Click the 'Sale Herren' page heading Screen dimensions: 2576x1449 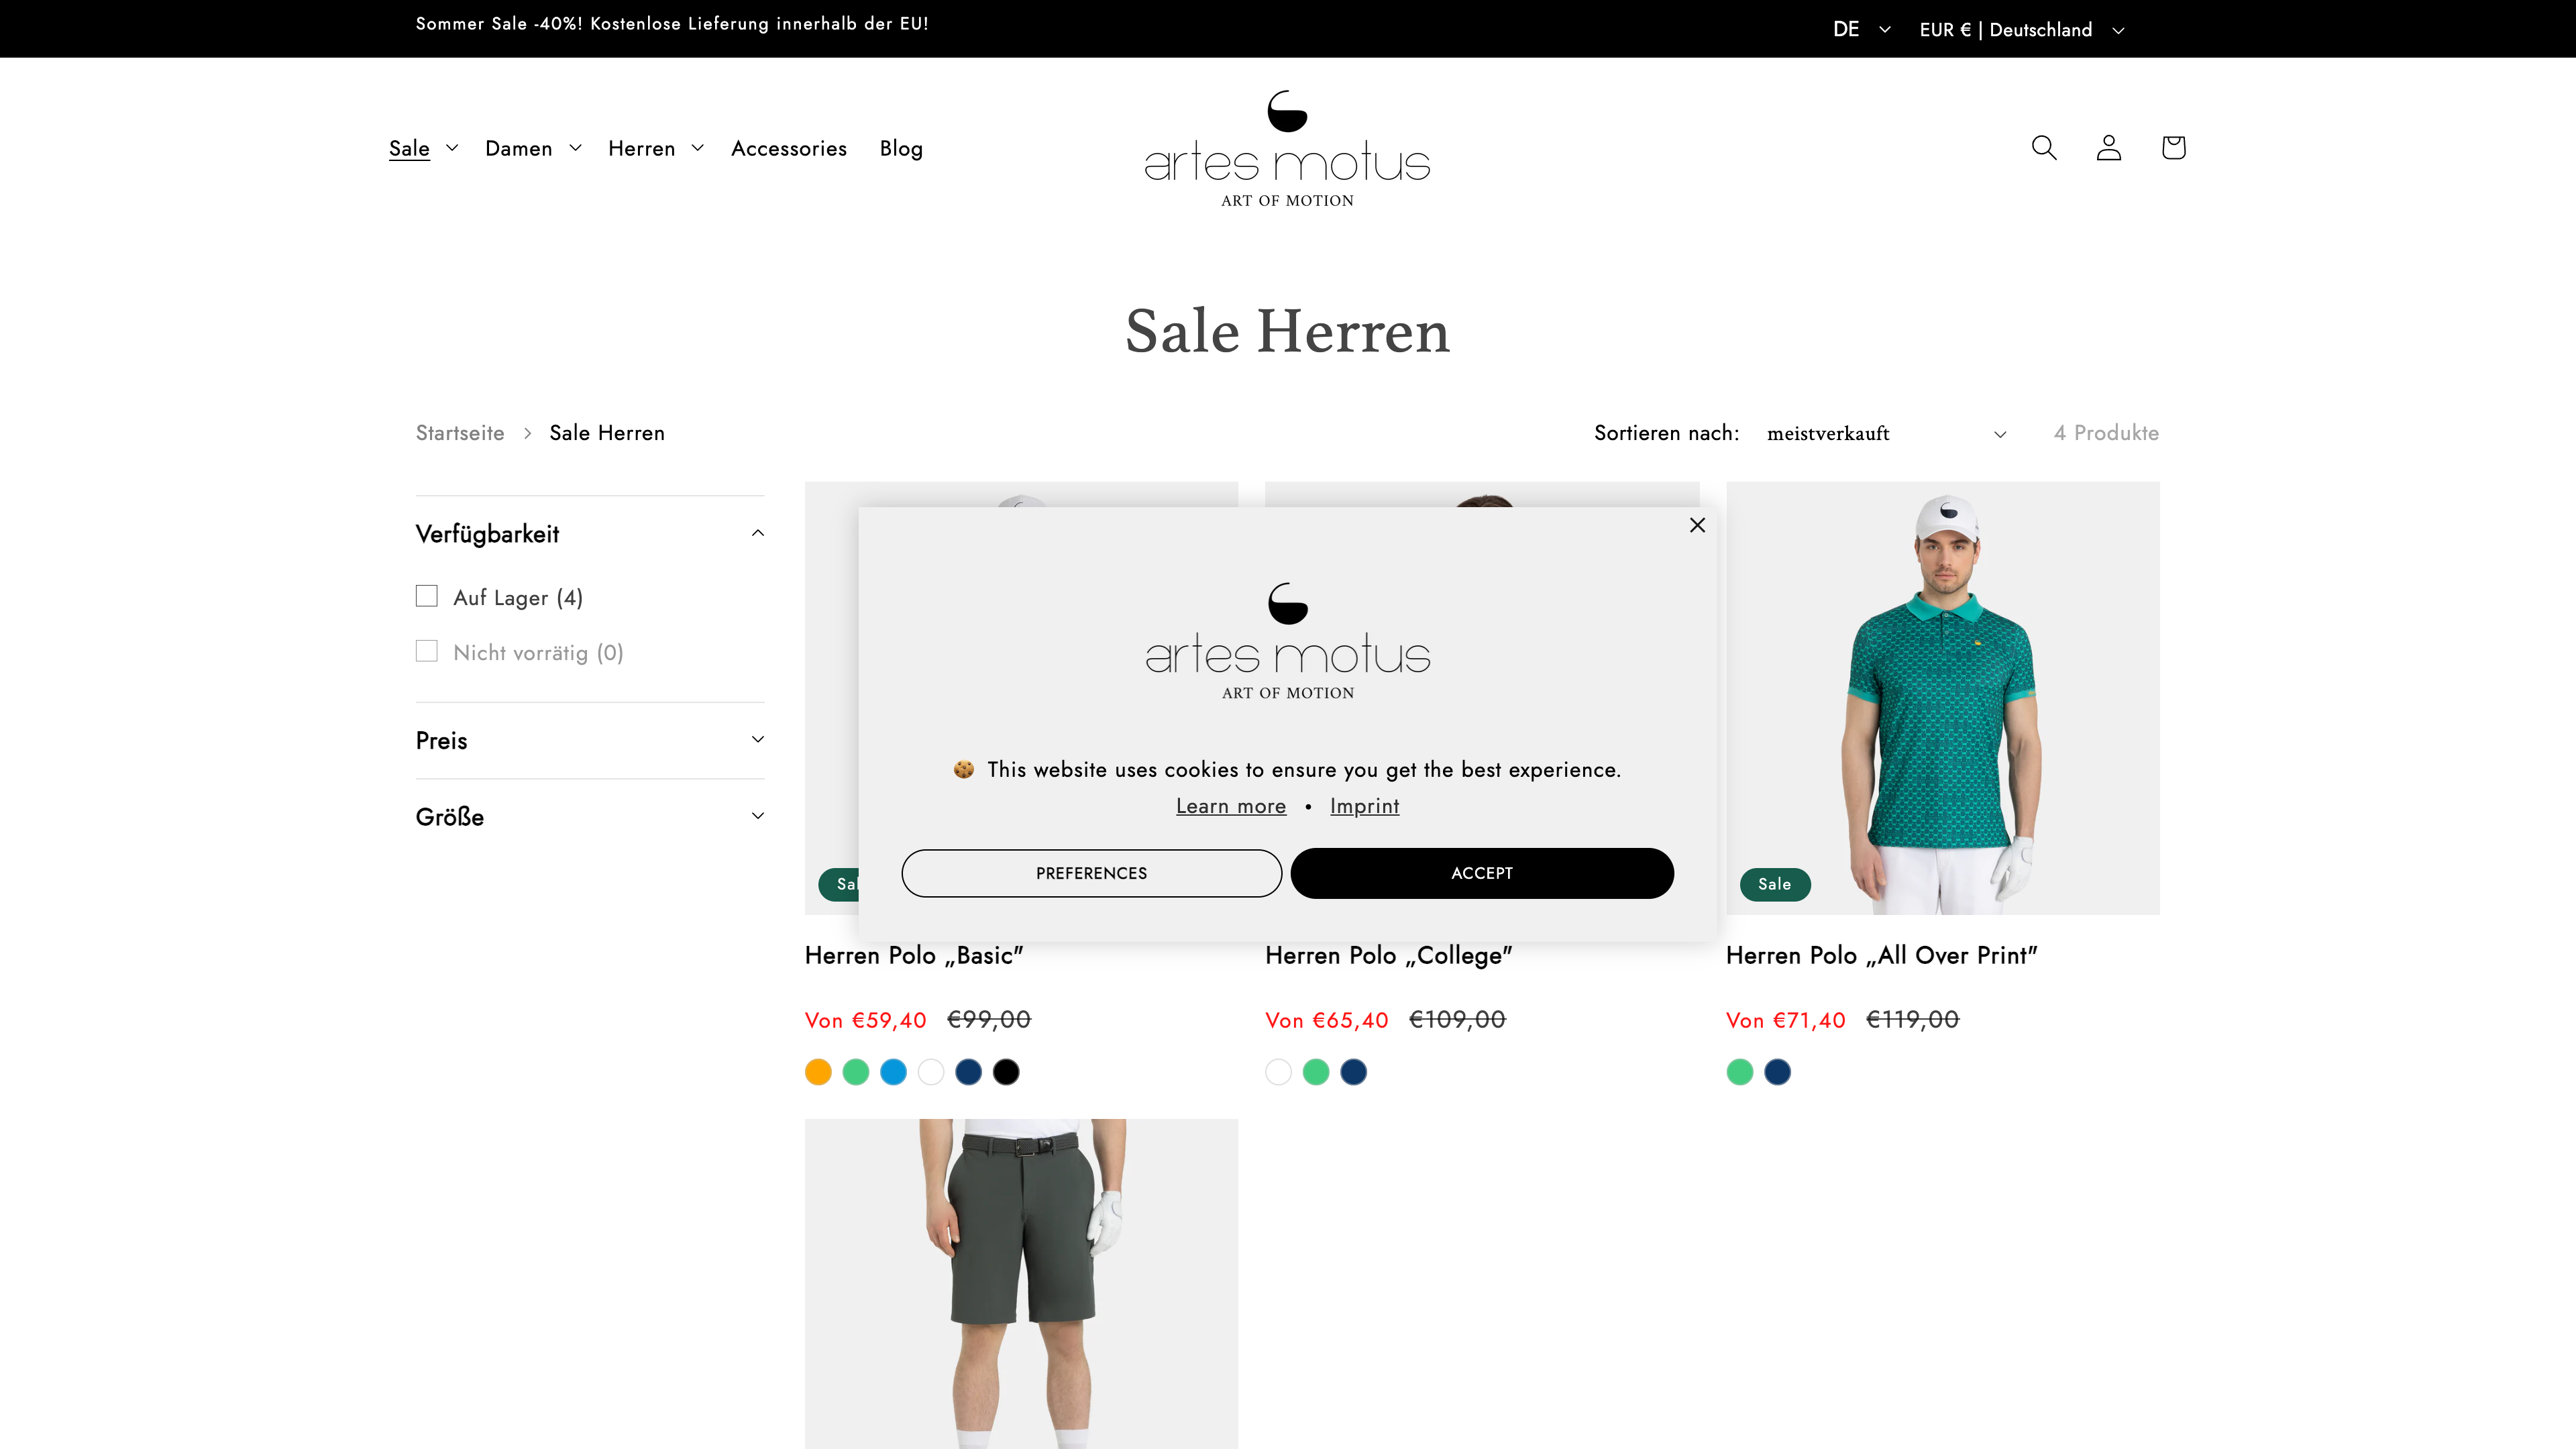1287,331
